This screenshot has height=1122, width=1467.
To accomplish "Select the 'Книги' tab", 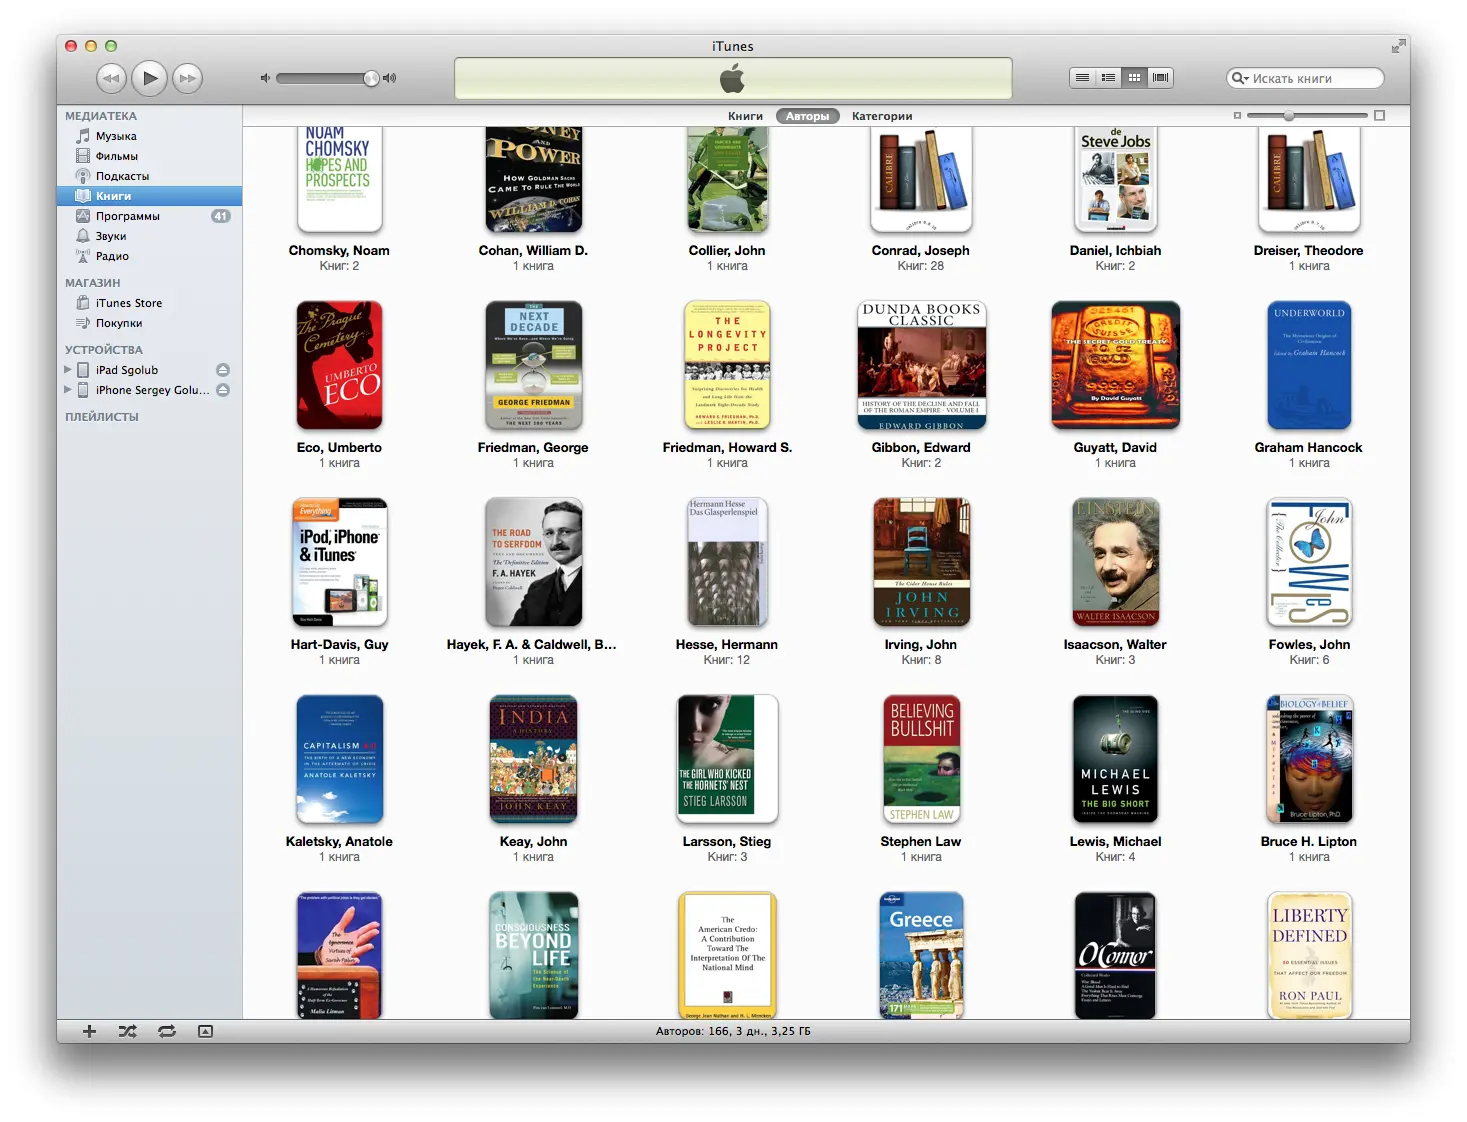I will point(745,116).
